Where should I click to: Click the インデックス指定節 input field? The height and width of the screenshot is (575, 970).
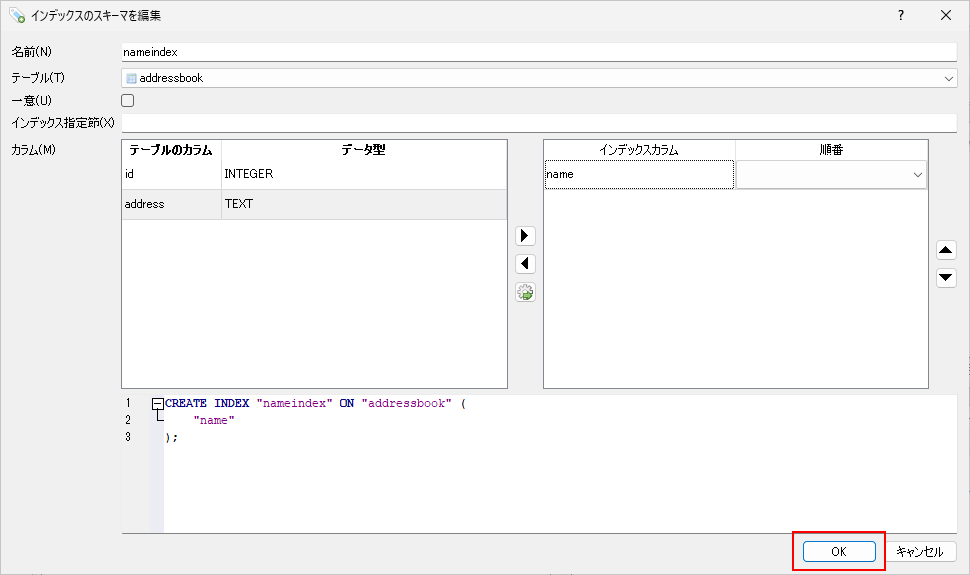(x=538, y=123)
